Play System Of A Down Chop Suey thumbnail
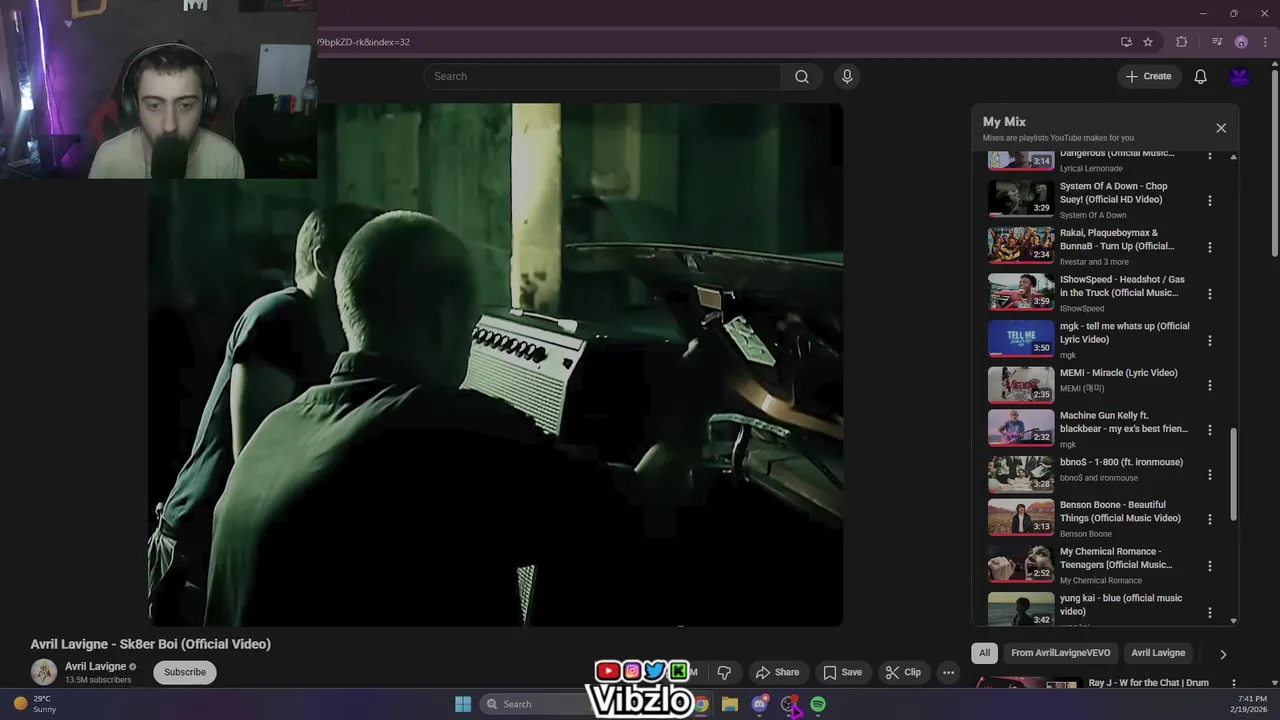This screenshot has width=1280, height=720. (x=1021, y=199)
